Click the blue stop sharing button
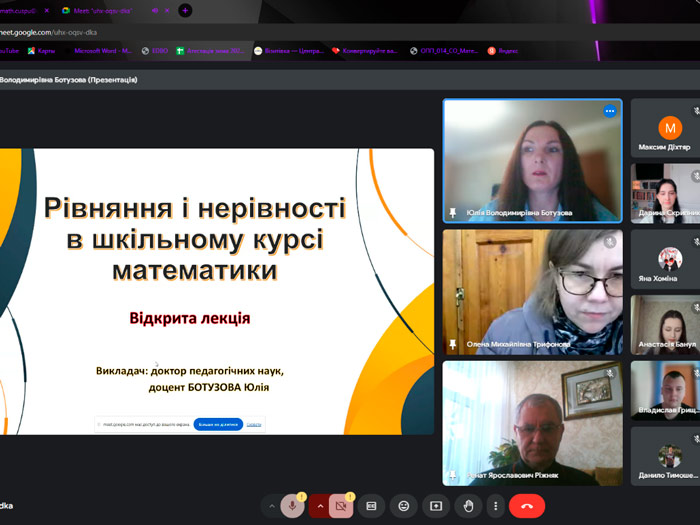 [218, 424]
